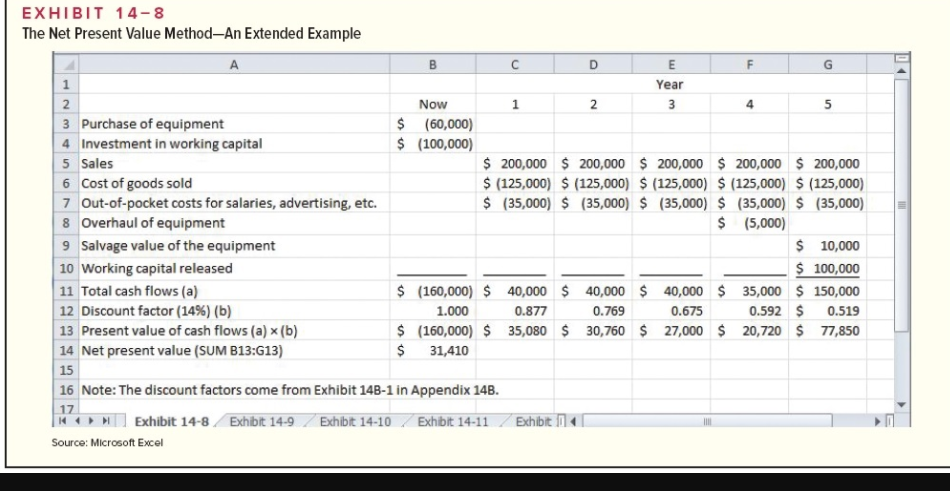Click 'Out-of-pocket costs for salaries' cell
950x491 pixels.
(x=234, y=203)
